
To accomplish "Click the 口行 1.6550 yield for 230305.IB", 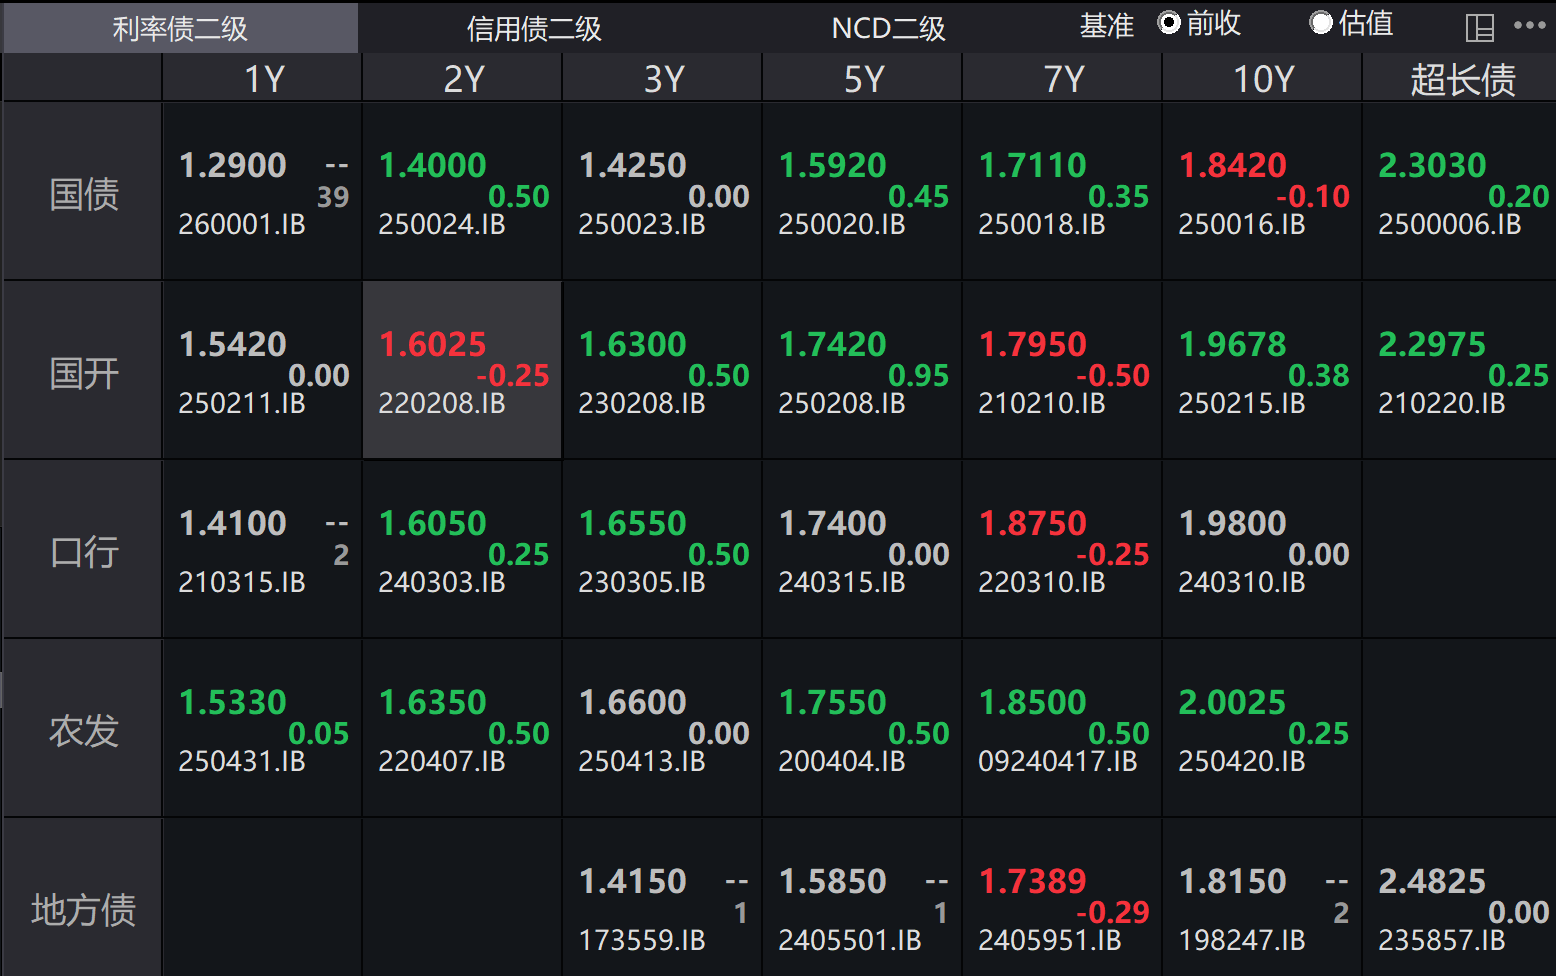I will [x=633, y=523].
